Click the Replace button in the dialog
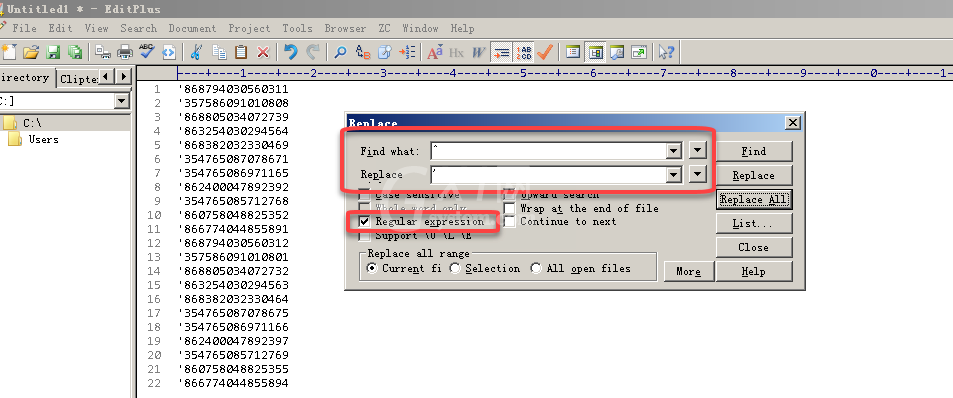 (x=754, y=176)
